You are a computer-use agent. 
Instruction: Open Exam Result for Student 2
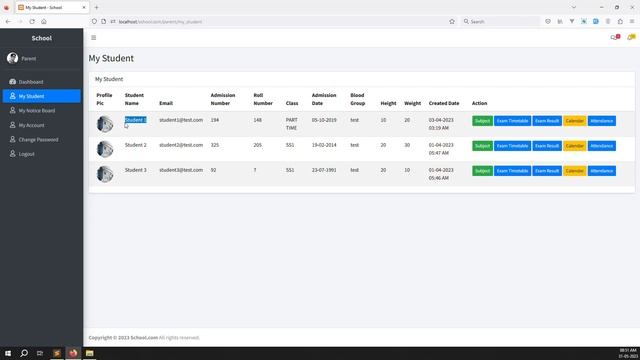click(x=547, y=146)
